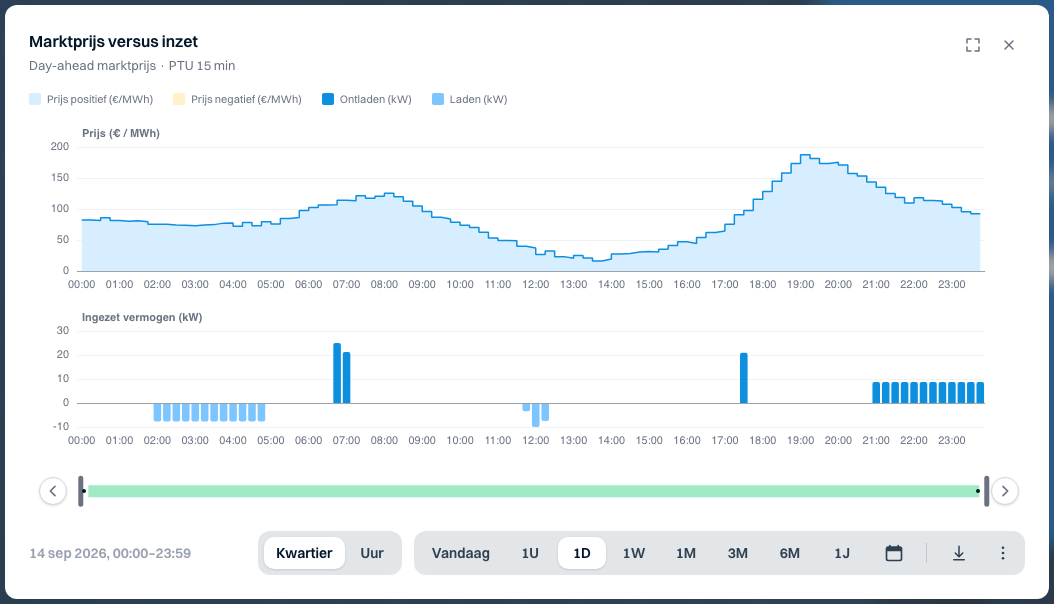Click the Ontladen bar at 17:30
The image size is (1054, 604).
coord(743,378)
